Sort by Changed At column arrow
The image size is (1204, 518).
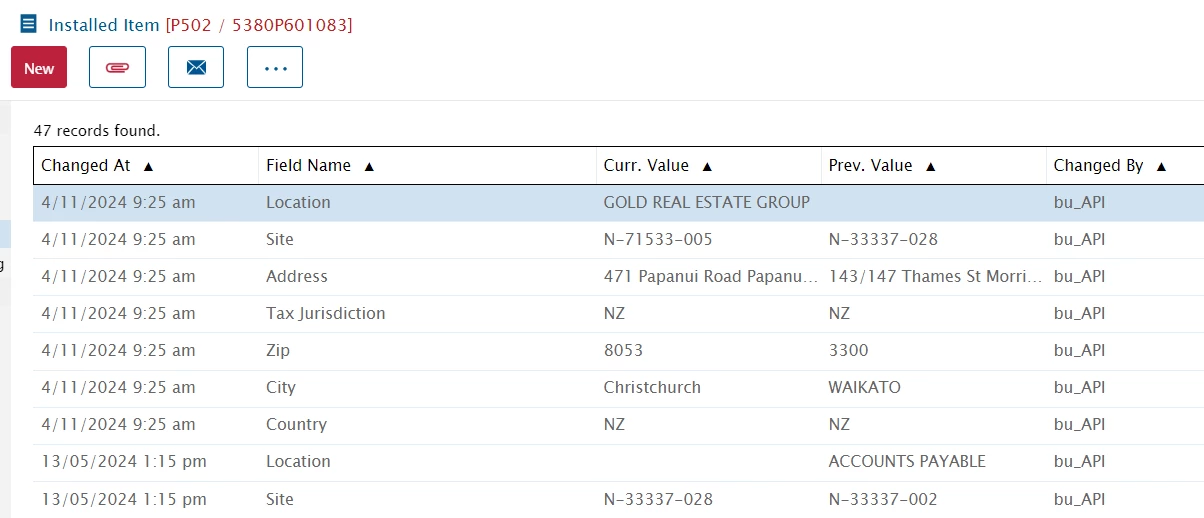pyautogui.click(x=149, y=166)
